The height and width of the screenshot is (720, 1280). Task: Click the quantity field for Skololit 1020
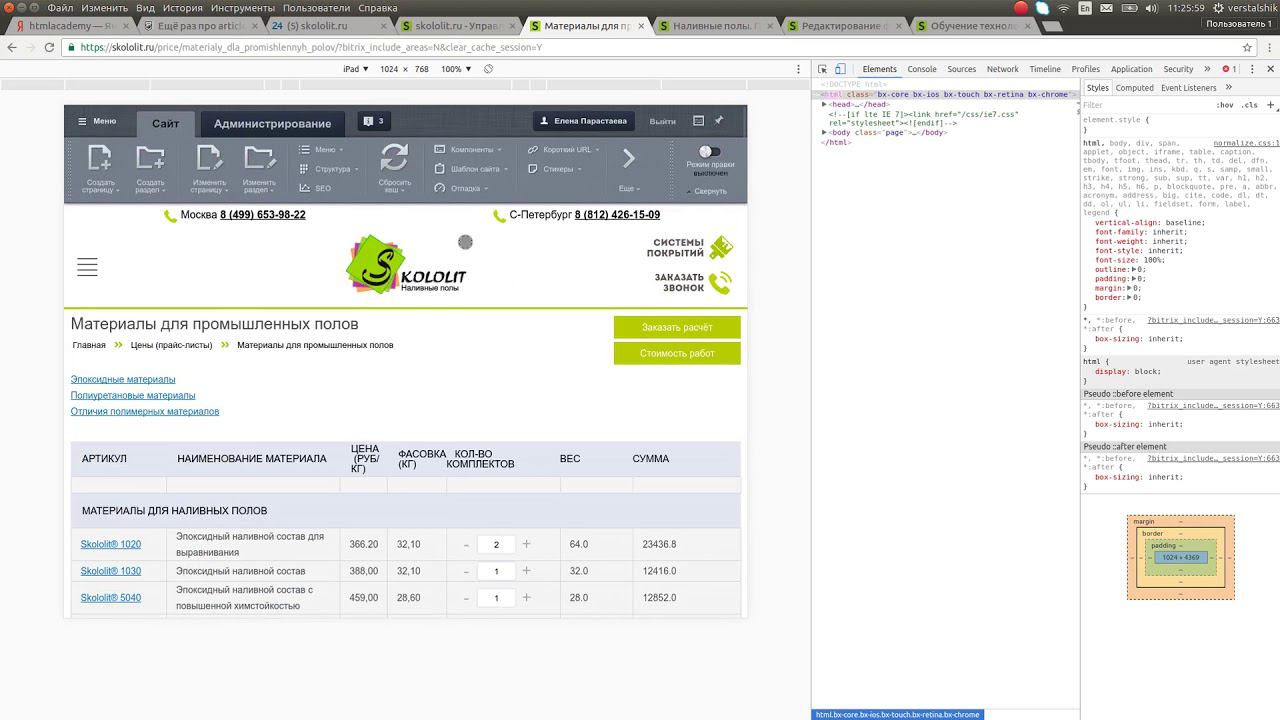pos(496,544)
